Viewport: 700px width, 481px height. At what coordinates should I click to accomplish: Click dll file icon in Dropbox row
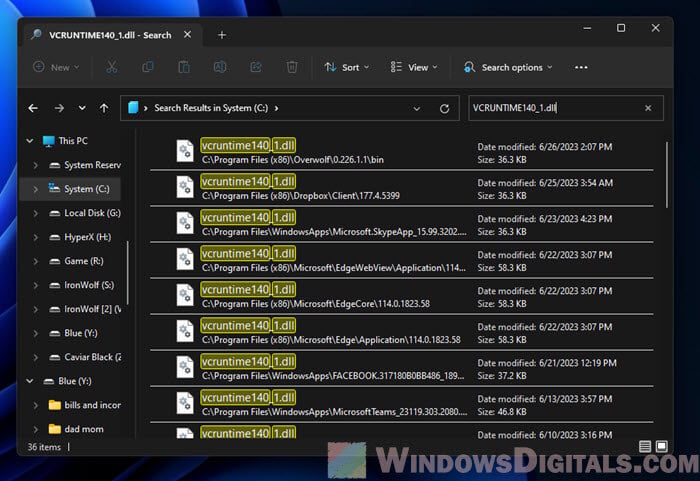point(185,187)
